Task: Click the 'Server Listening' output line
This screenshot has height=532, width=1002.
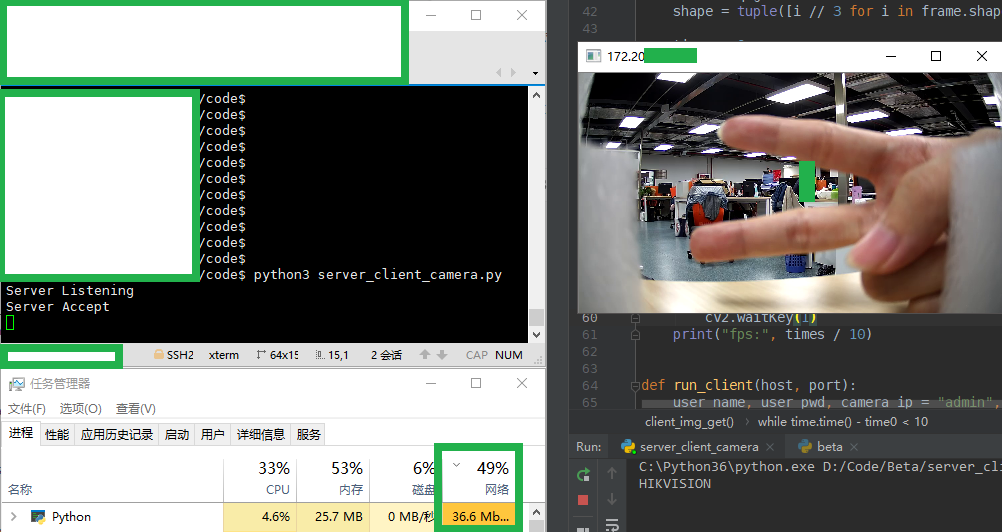Action: click(x=70, y=291)
